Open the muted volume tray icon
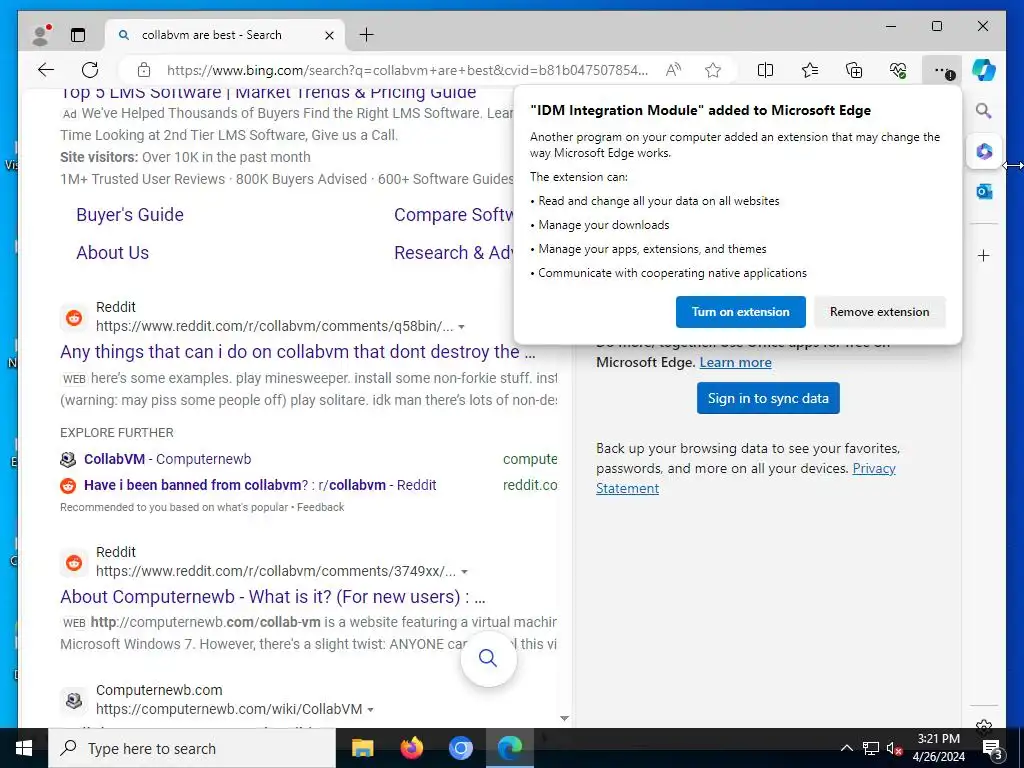This screenshot has width=1024, height=768. [894, 748]
